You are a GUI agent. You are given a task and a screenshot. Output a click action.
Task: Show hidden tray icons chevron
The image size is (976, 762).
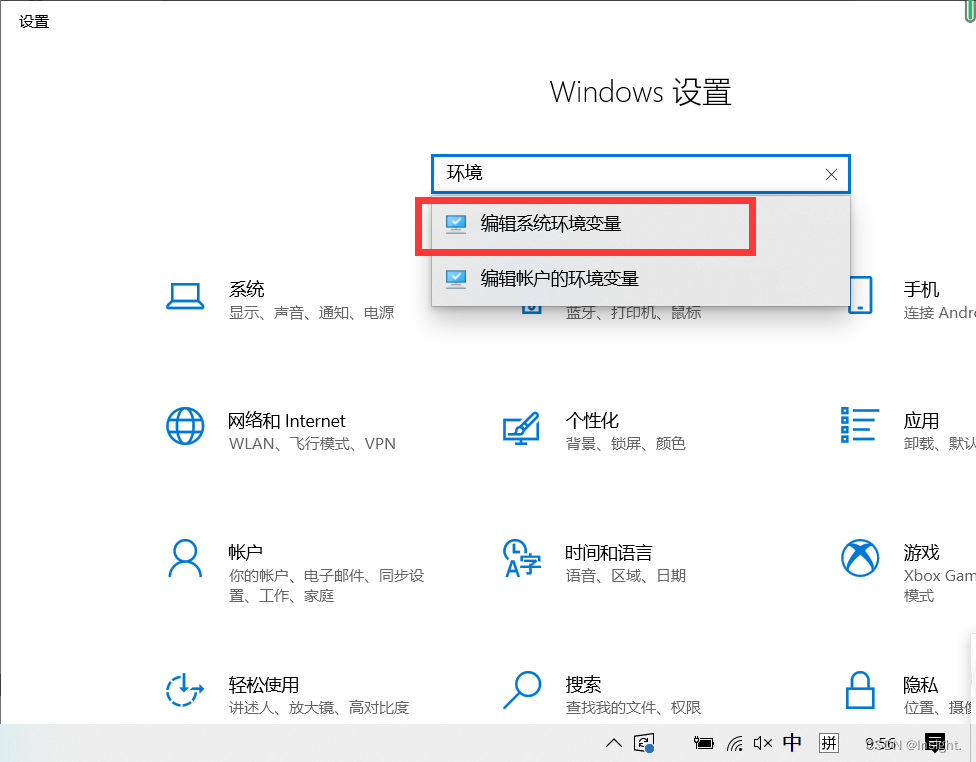(614, 743)
